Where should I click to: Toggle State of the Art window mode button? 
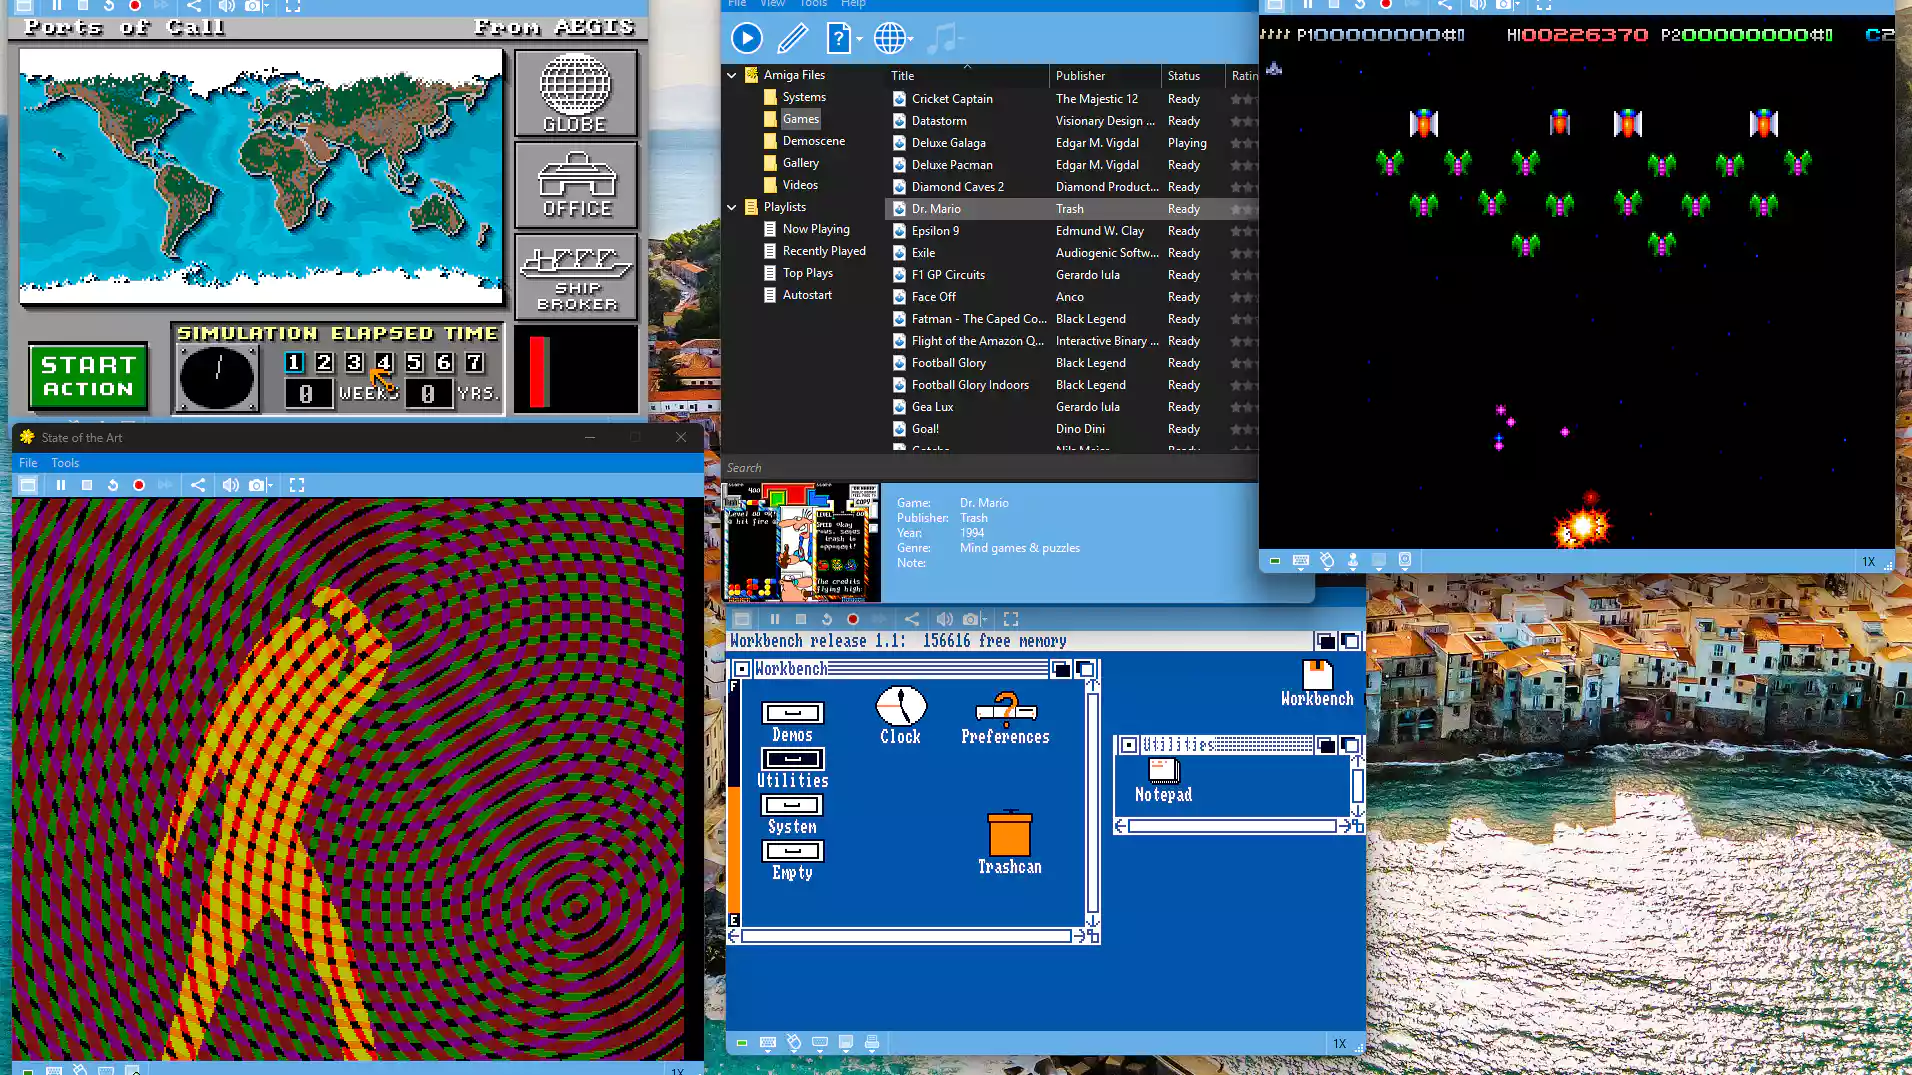(28, 485)
